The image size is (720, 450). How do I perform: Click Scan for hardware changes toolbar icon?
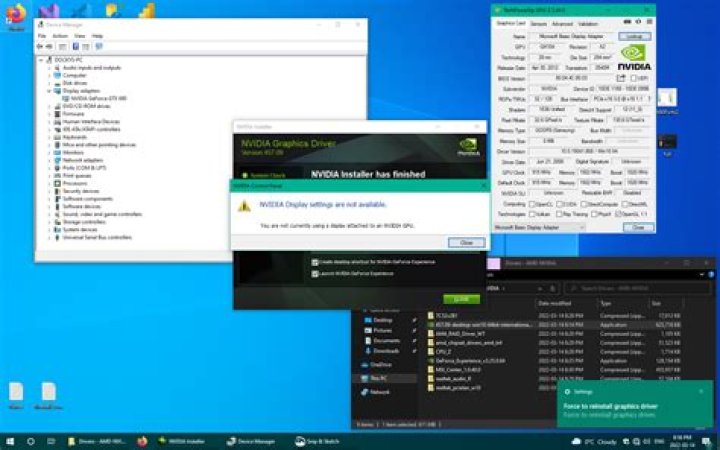coord(99,46)
